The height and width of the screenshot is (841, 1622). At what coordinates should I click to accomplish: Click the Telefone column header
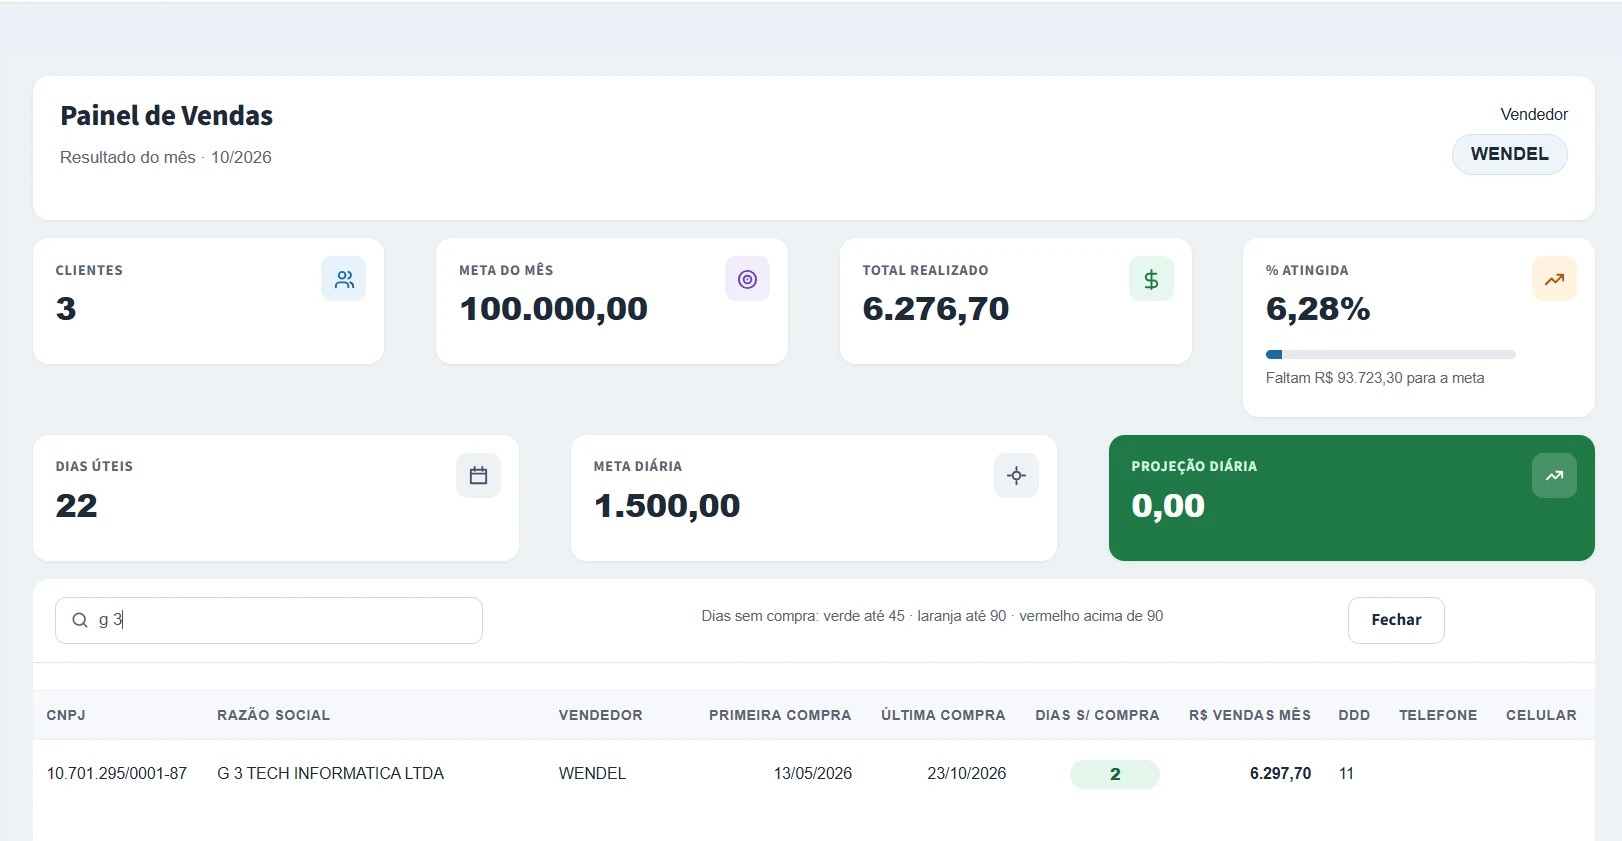1438,715
